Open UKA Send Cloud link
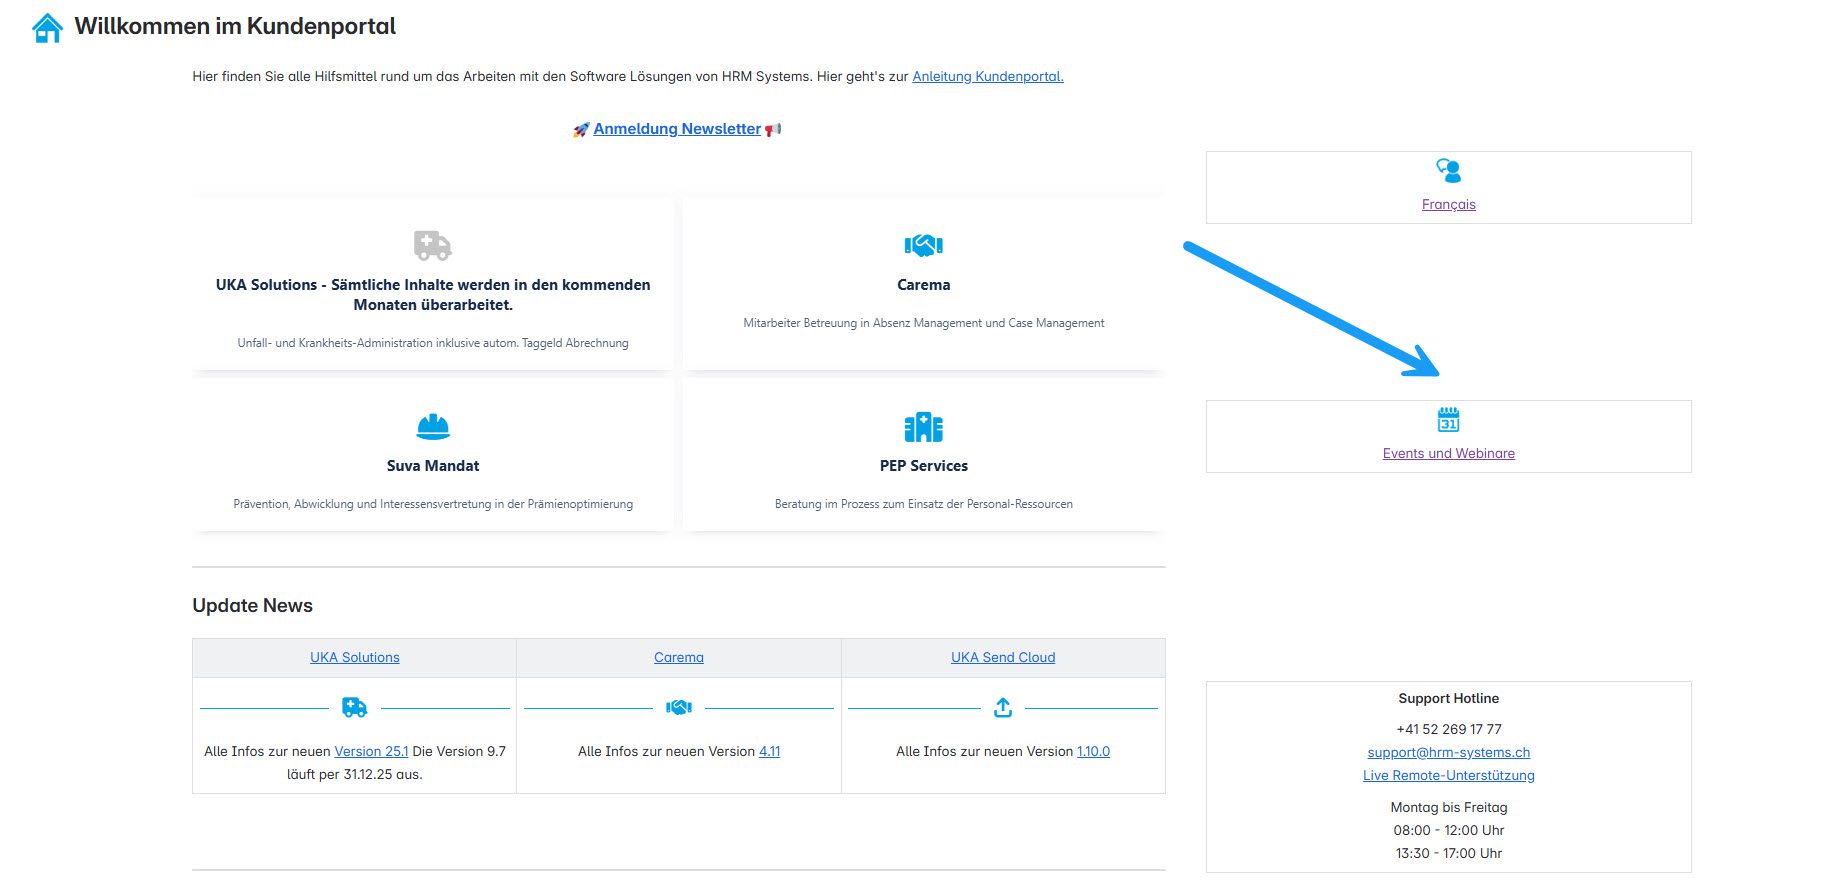 click(1003, 657)
